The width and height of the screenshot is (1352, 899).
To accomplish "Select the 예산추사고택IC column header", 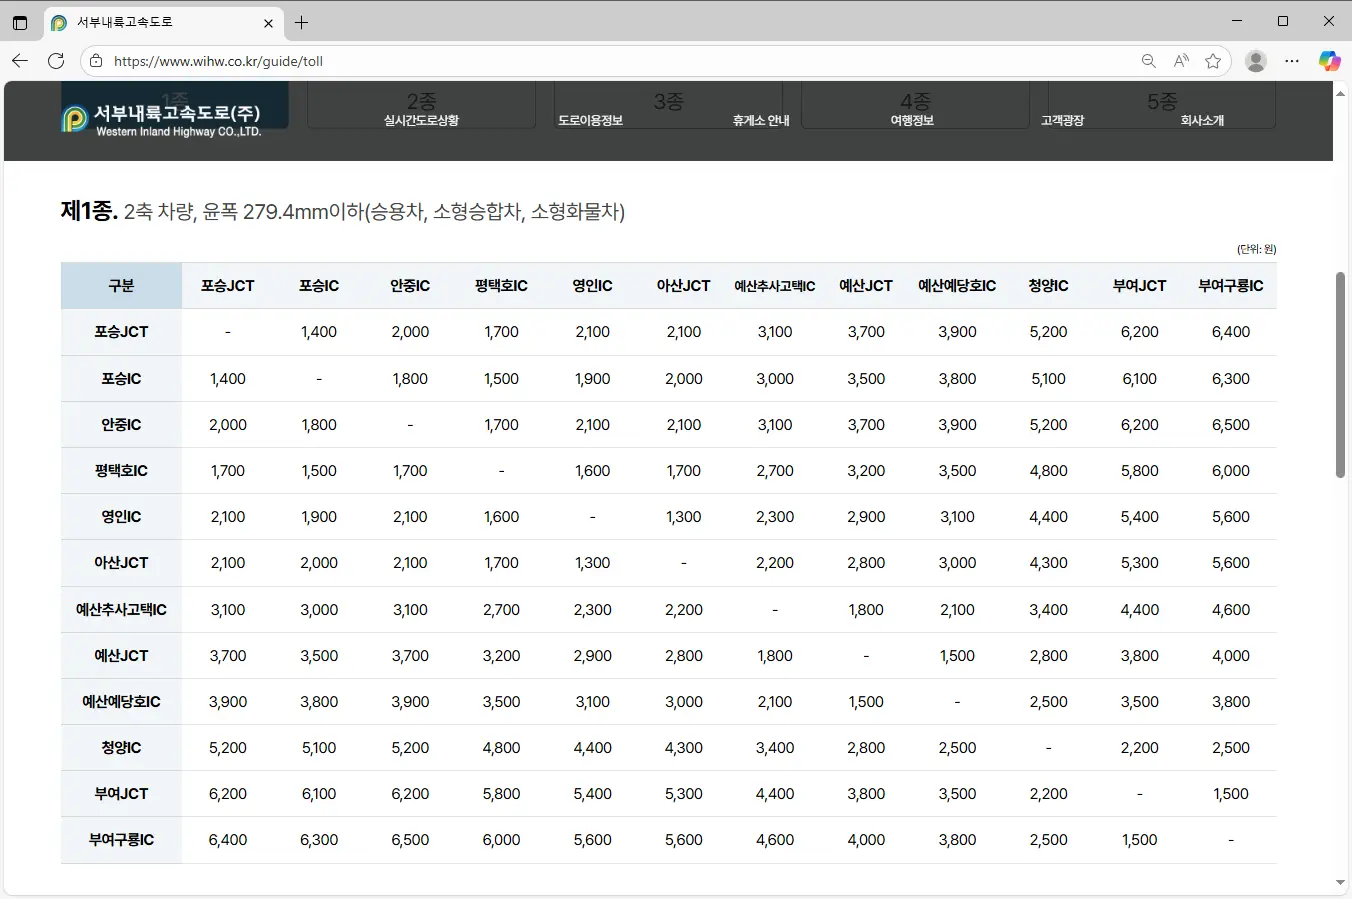I will click(775, 286).
